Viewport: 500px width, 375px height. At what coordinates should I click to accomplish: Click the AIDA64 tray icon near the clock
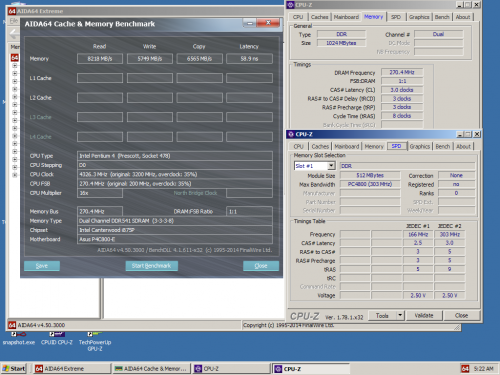pyautogui.click(x=465, y=368)
